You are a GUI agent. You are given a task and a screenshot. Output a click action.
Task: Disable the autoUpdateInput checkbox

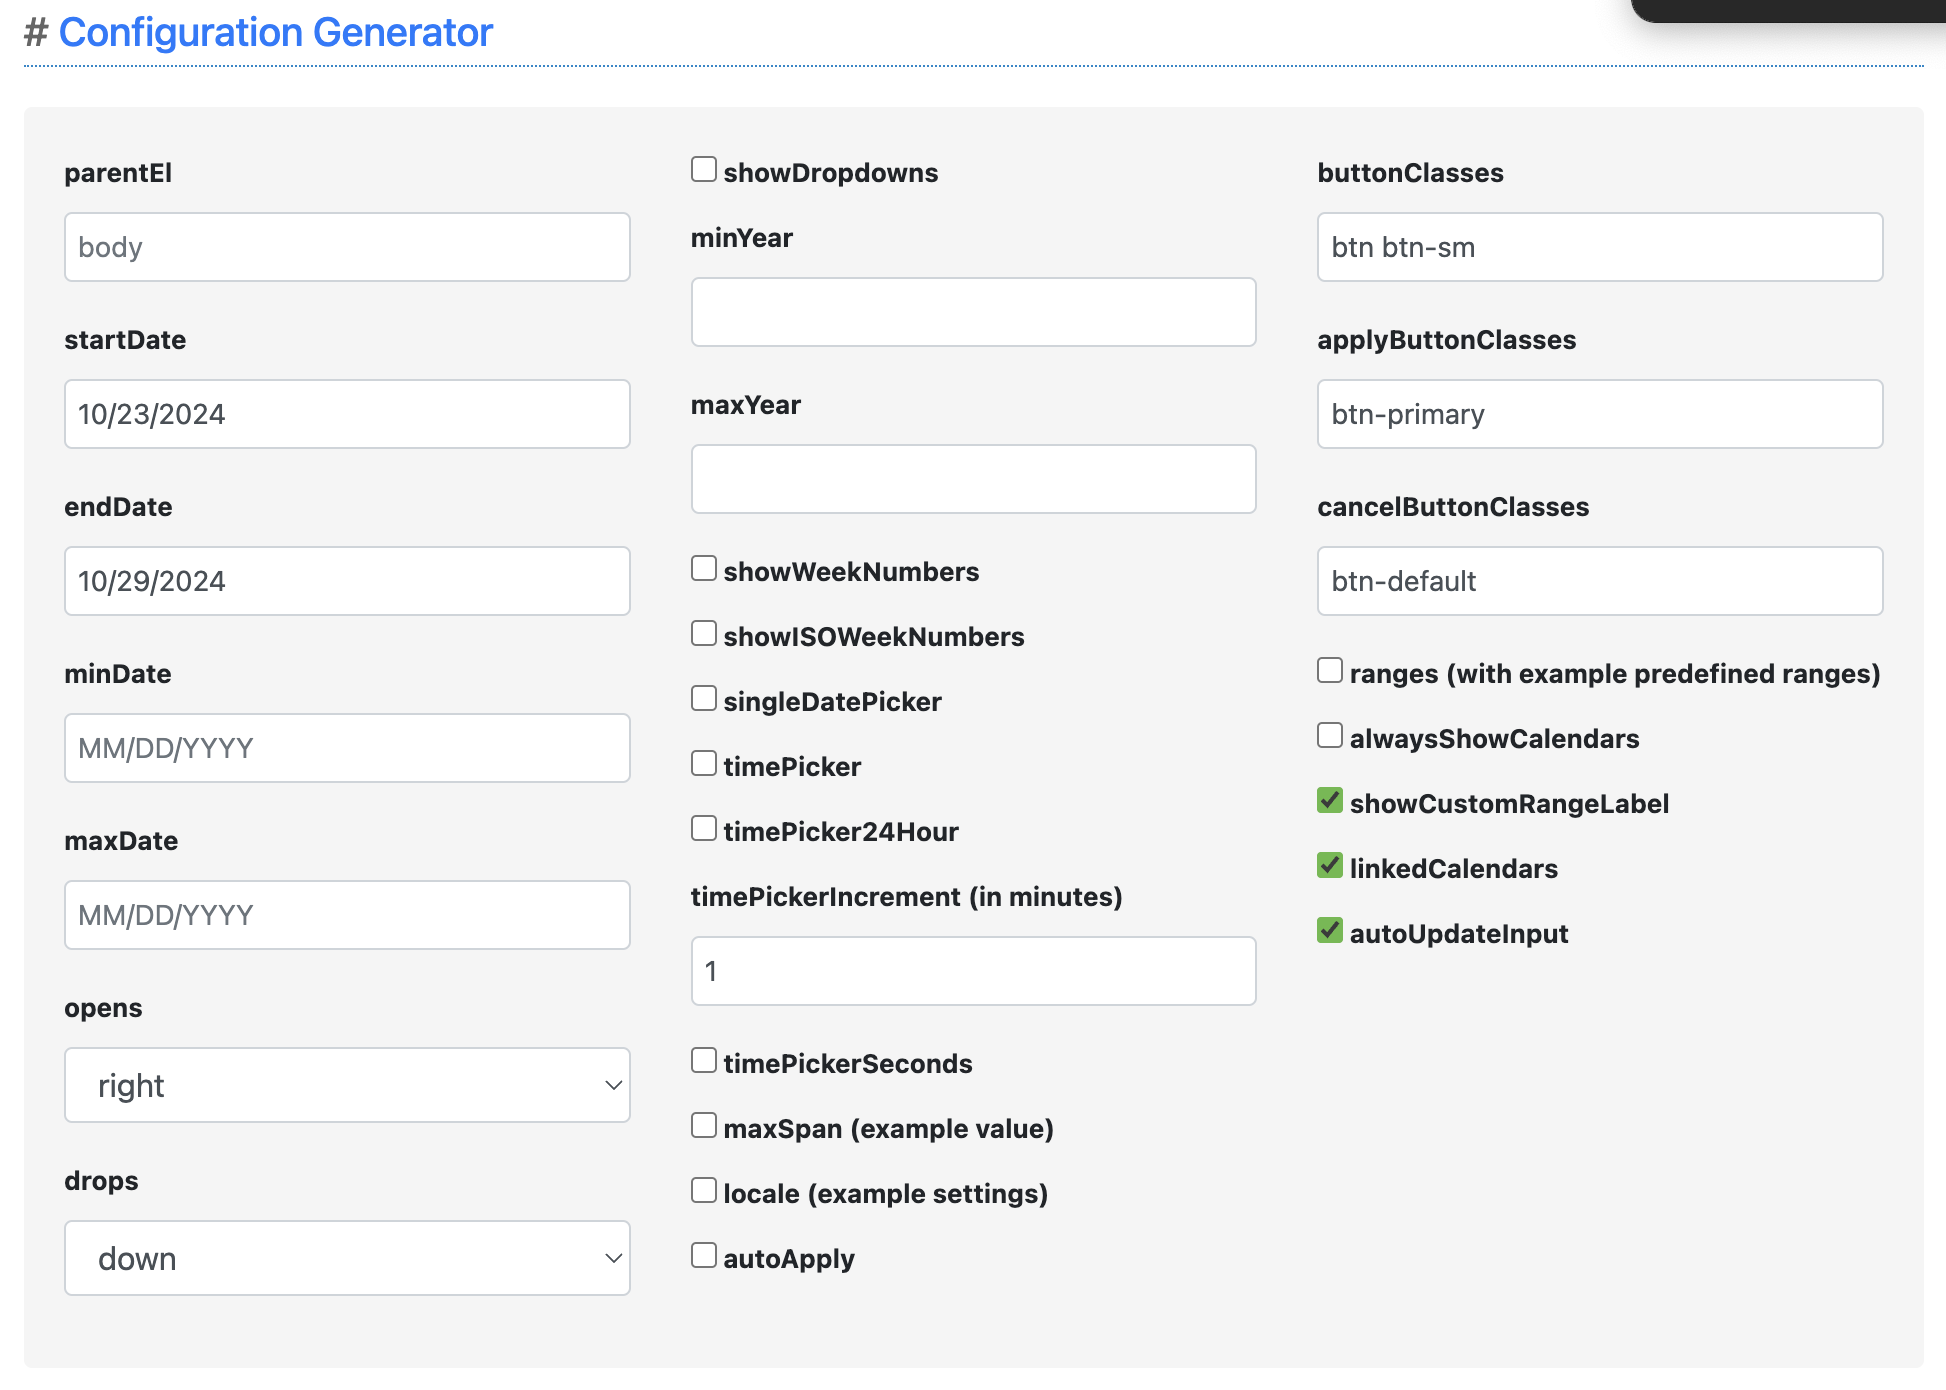point(1330,930)
